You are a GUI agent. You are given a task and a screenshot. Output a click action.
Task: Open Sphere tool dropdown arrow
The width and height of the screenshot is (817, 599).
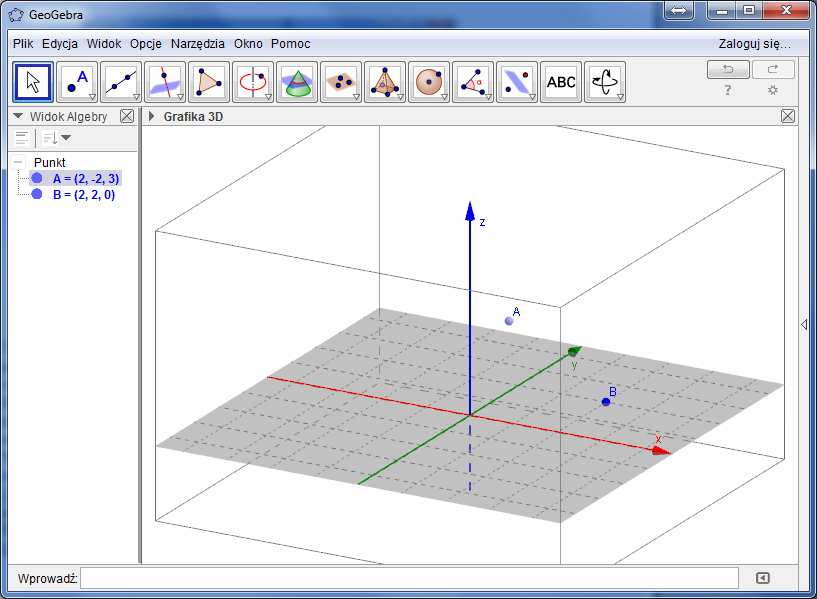click(x=444, y=97)
